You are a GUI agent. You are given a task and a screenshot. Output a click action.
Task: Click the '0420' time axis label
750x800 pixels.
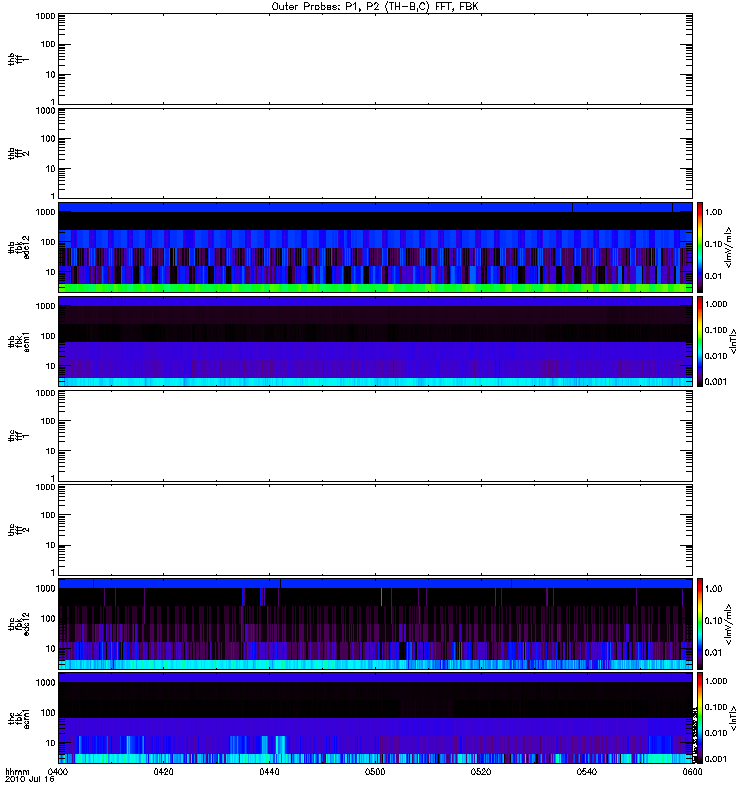coord(163,771)
